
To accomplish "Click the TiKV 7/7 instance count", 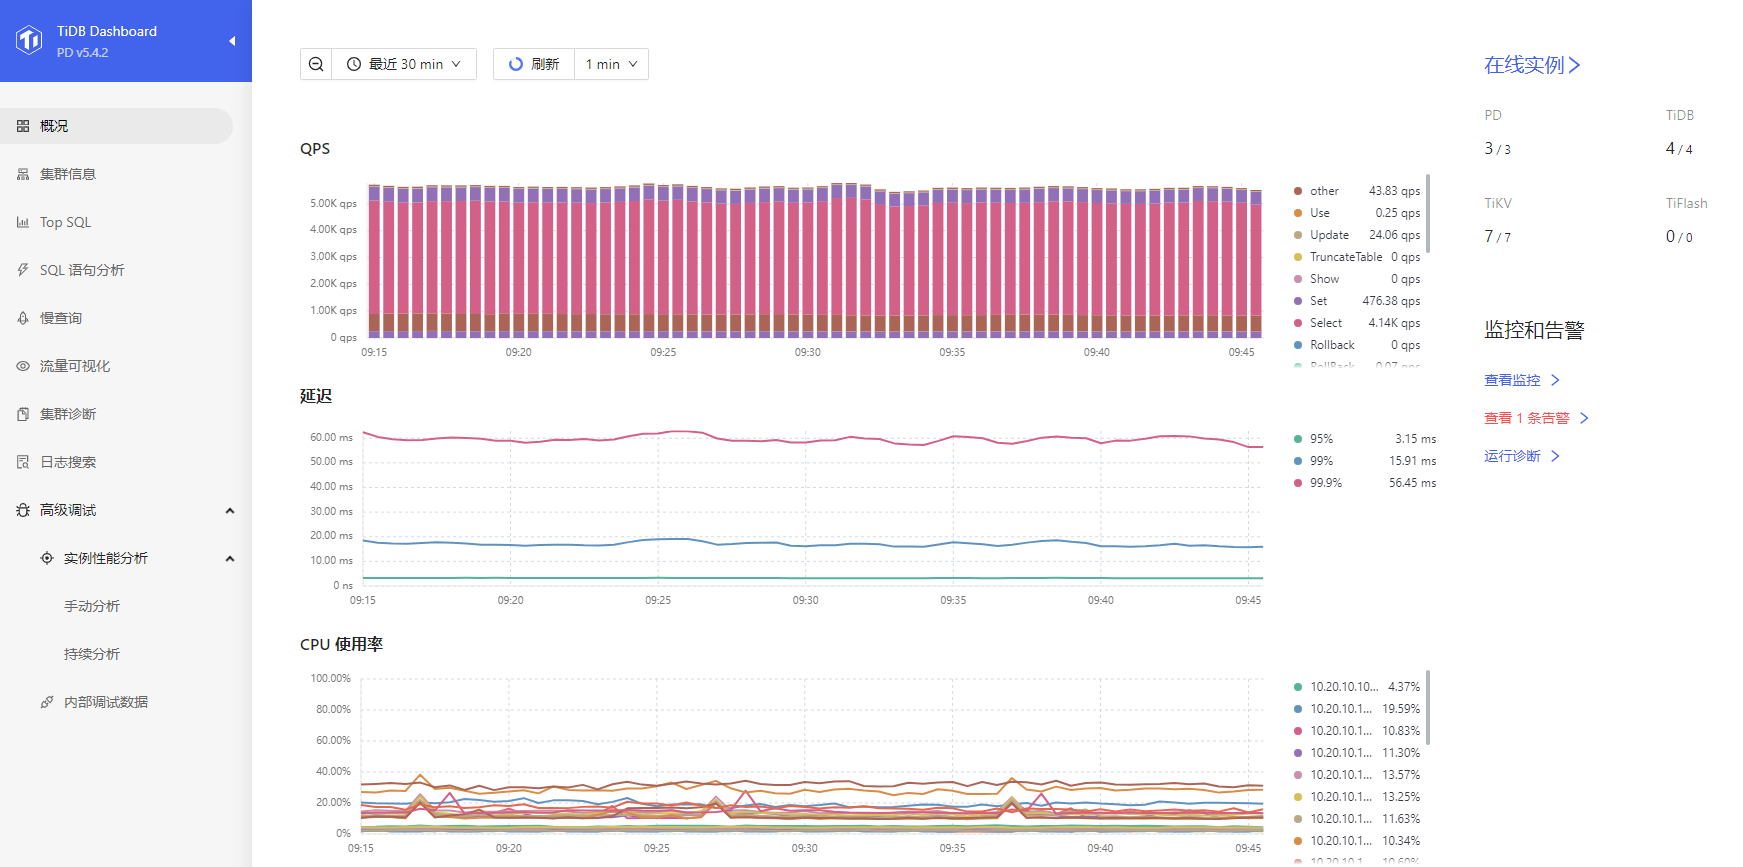I will 1498,237.
